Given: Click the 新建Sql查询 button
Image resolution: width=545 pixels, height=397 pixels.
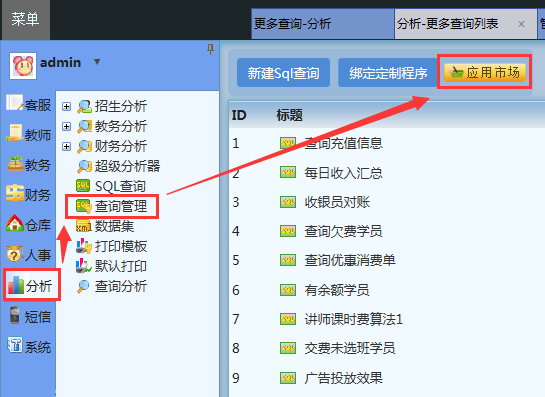Looking at the screenshot, I should [283, 73].
